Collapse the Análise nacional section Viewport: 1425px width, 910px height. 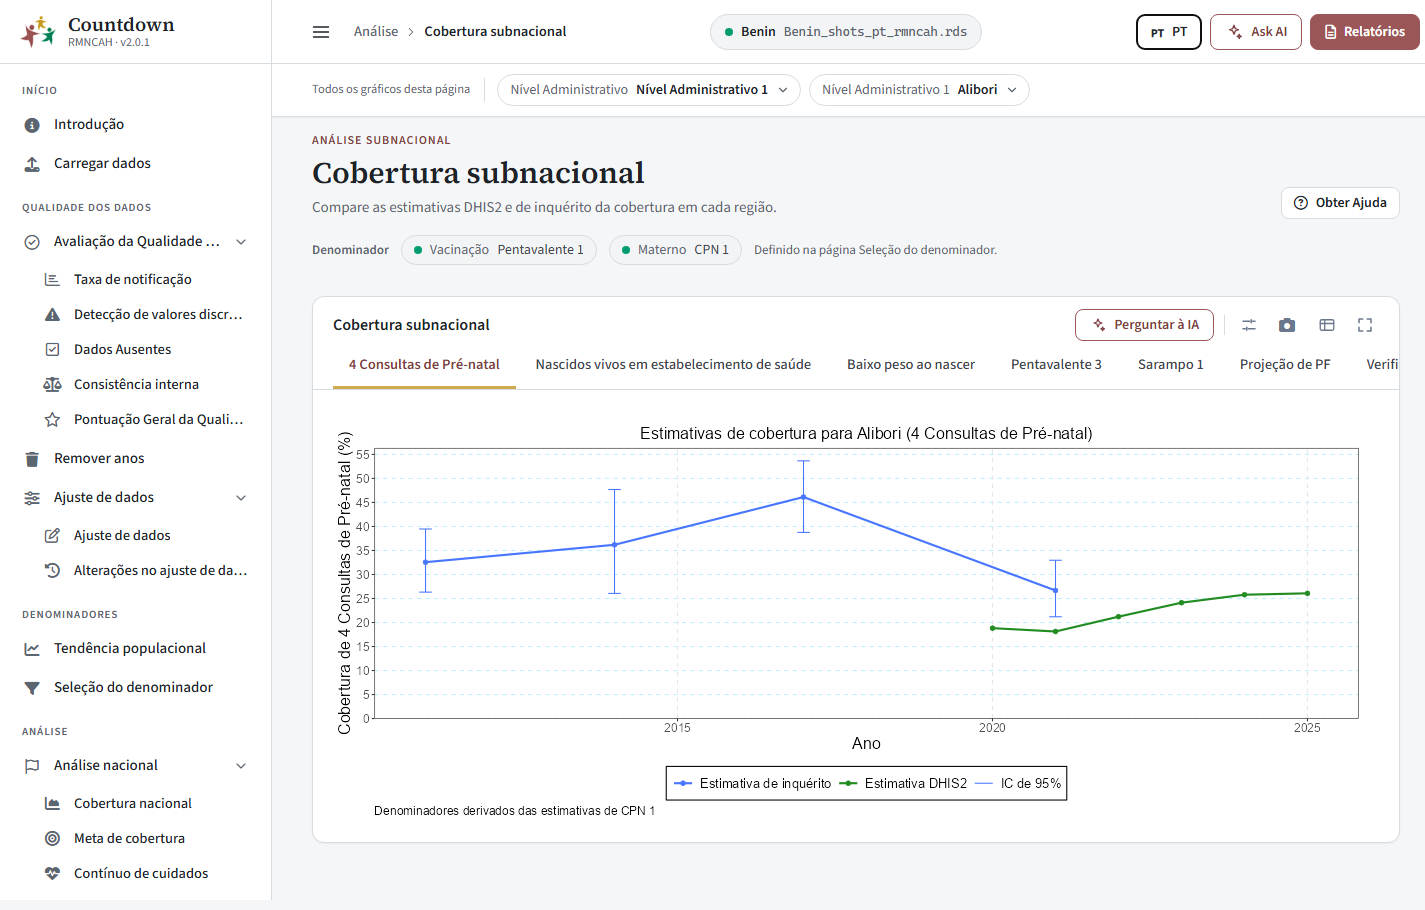pos(241,766)
